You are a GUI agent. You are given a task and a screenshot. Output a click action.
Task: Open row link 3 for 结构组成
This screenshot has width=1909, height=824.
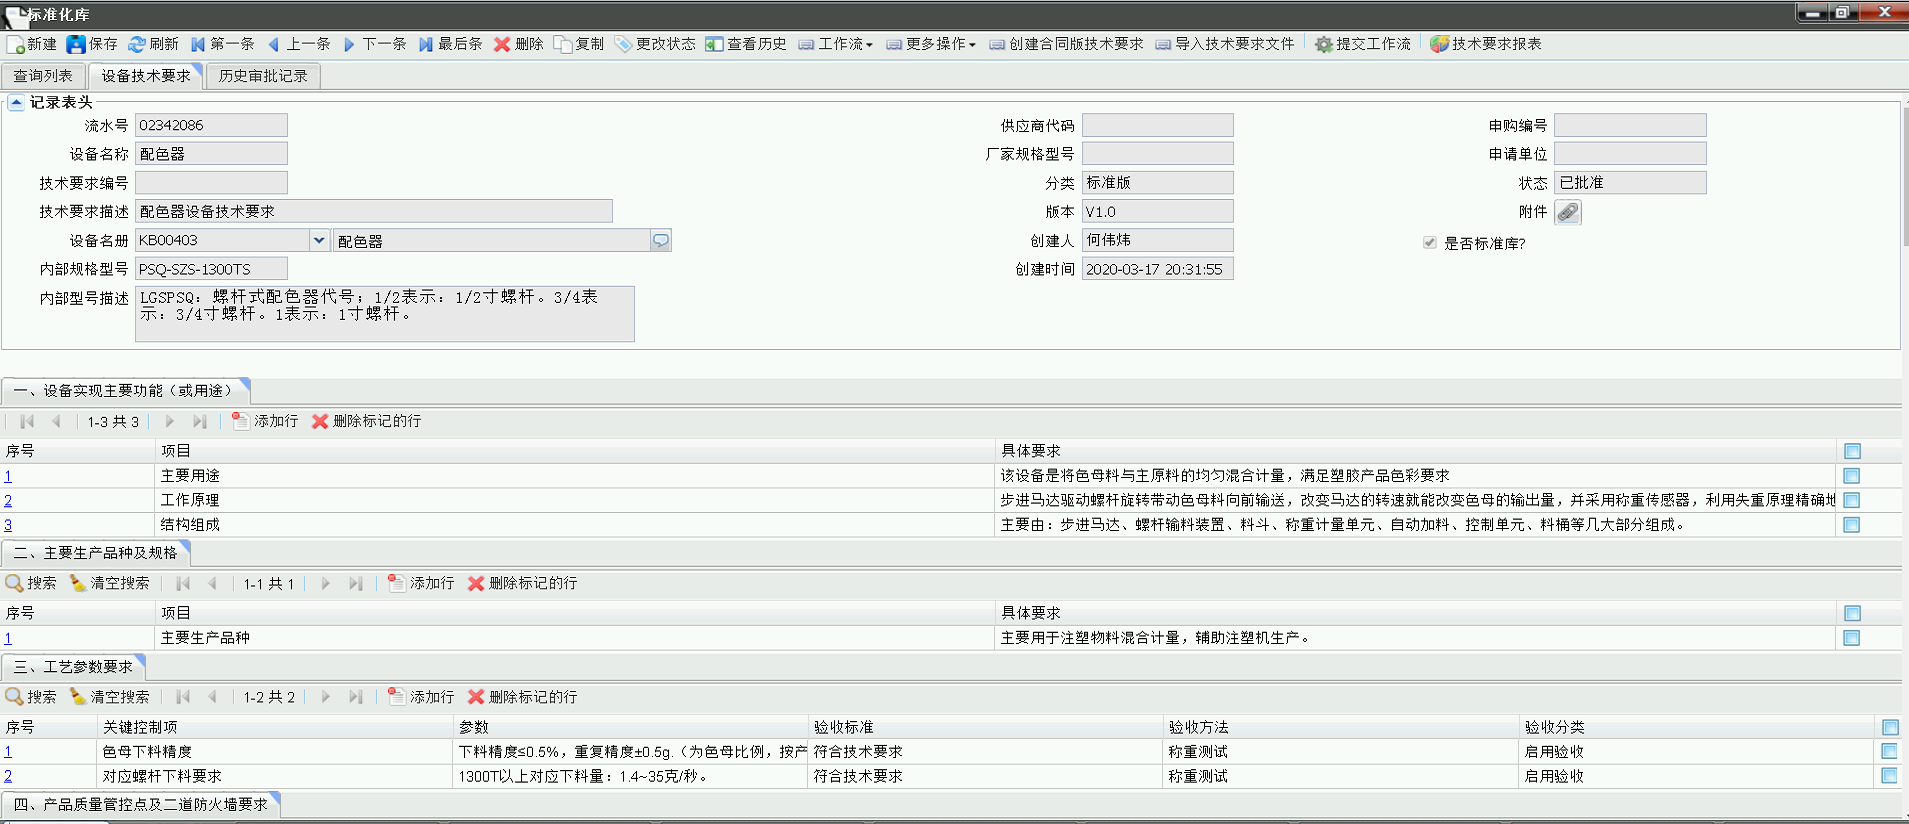pyautogui.click(x=8, y=525)
